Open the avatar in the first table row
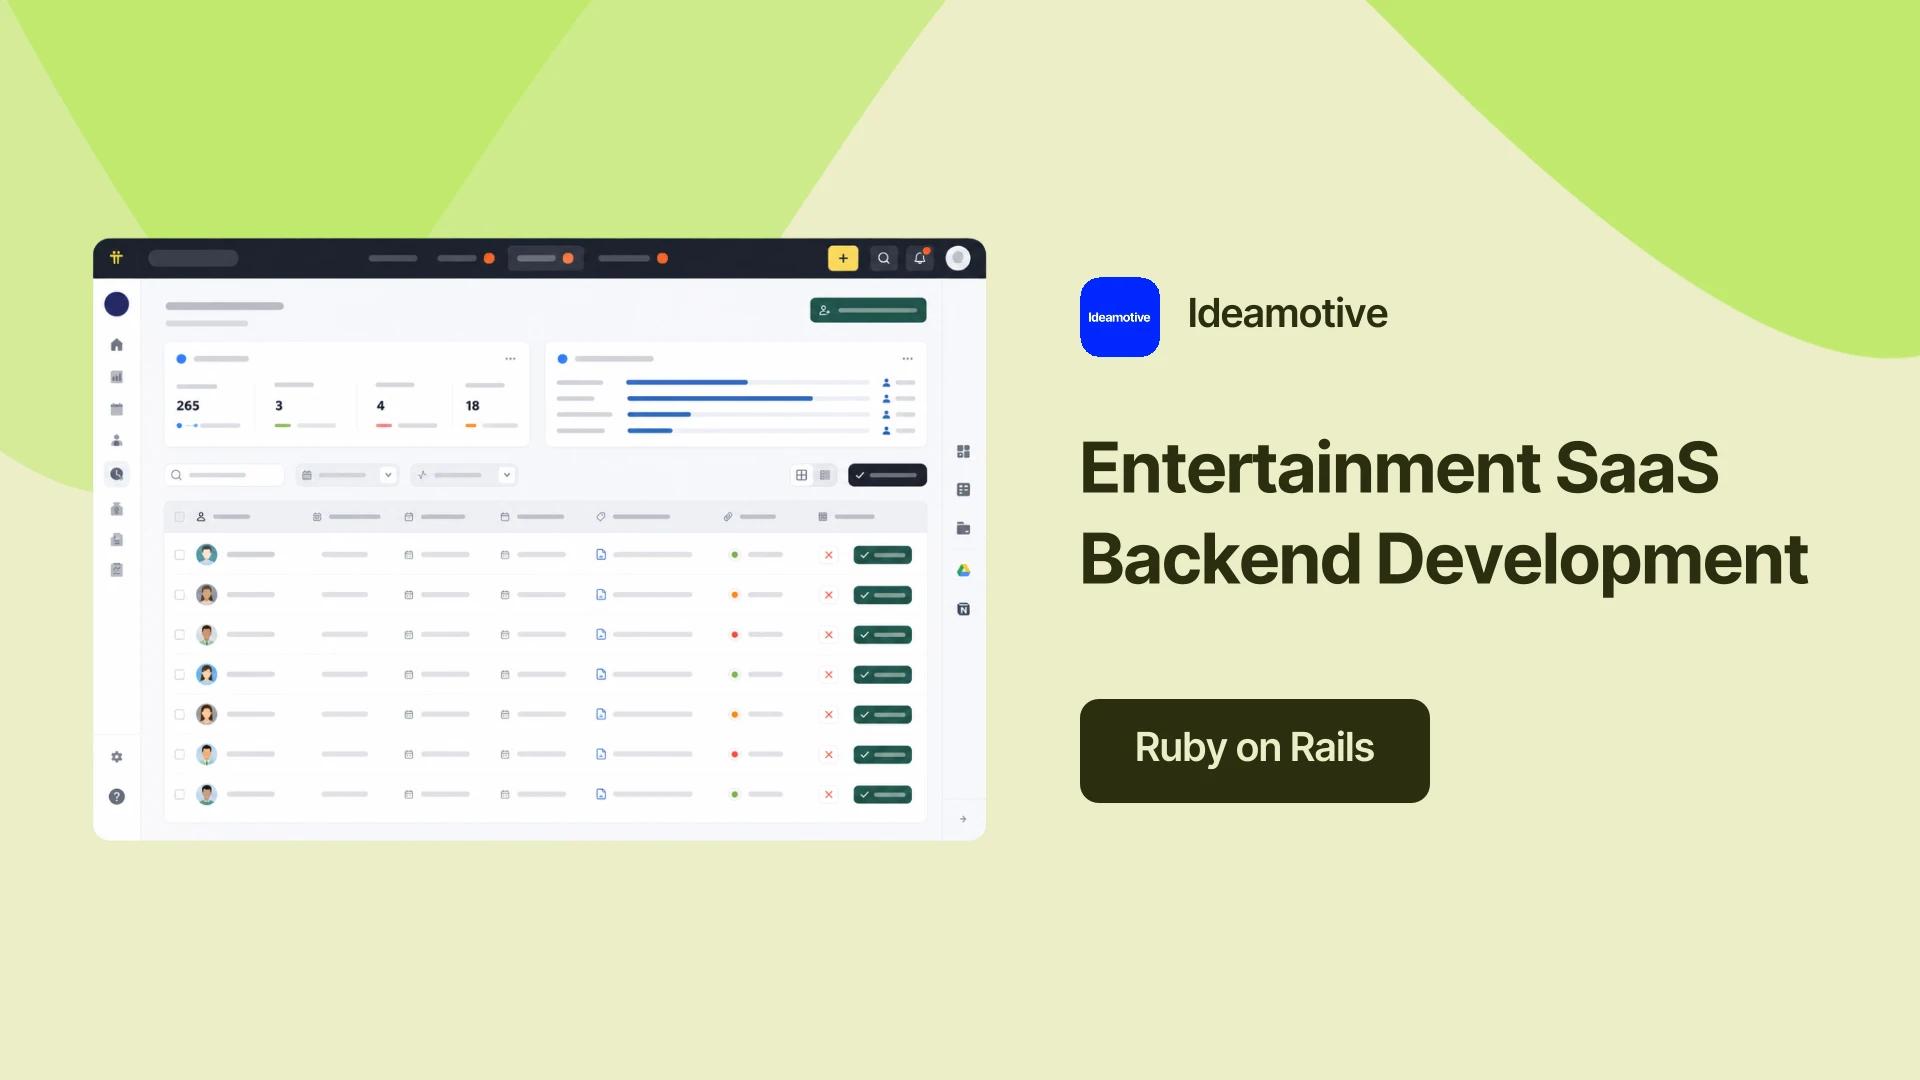This screenshot has width=1920, height=1080. [x=207, y=555]
